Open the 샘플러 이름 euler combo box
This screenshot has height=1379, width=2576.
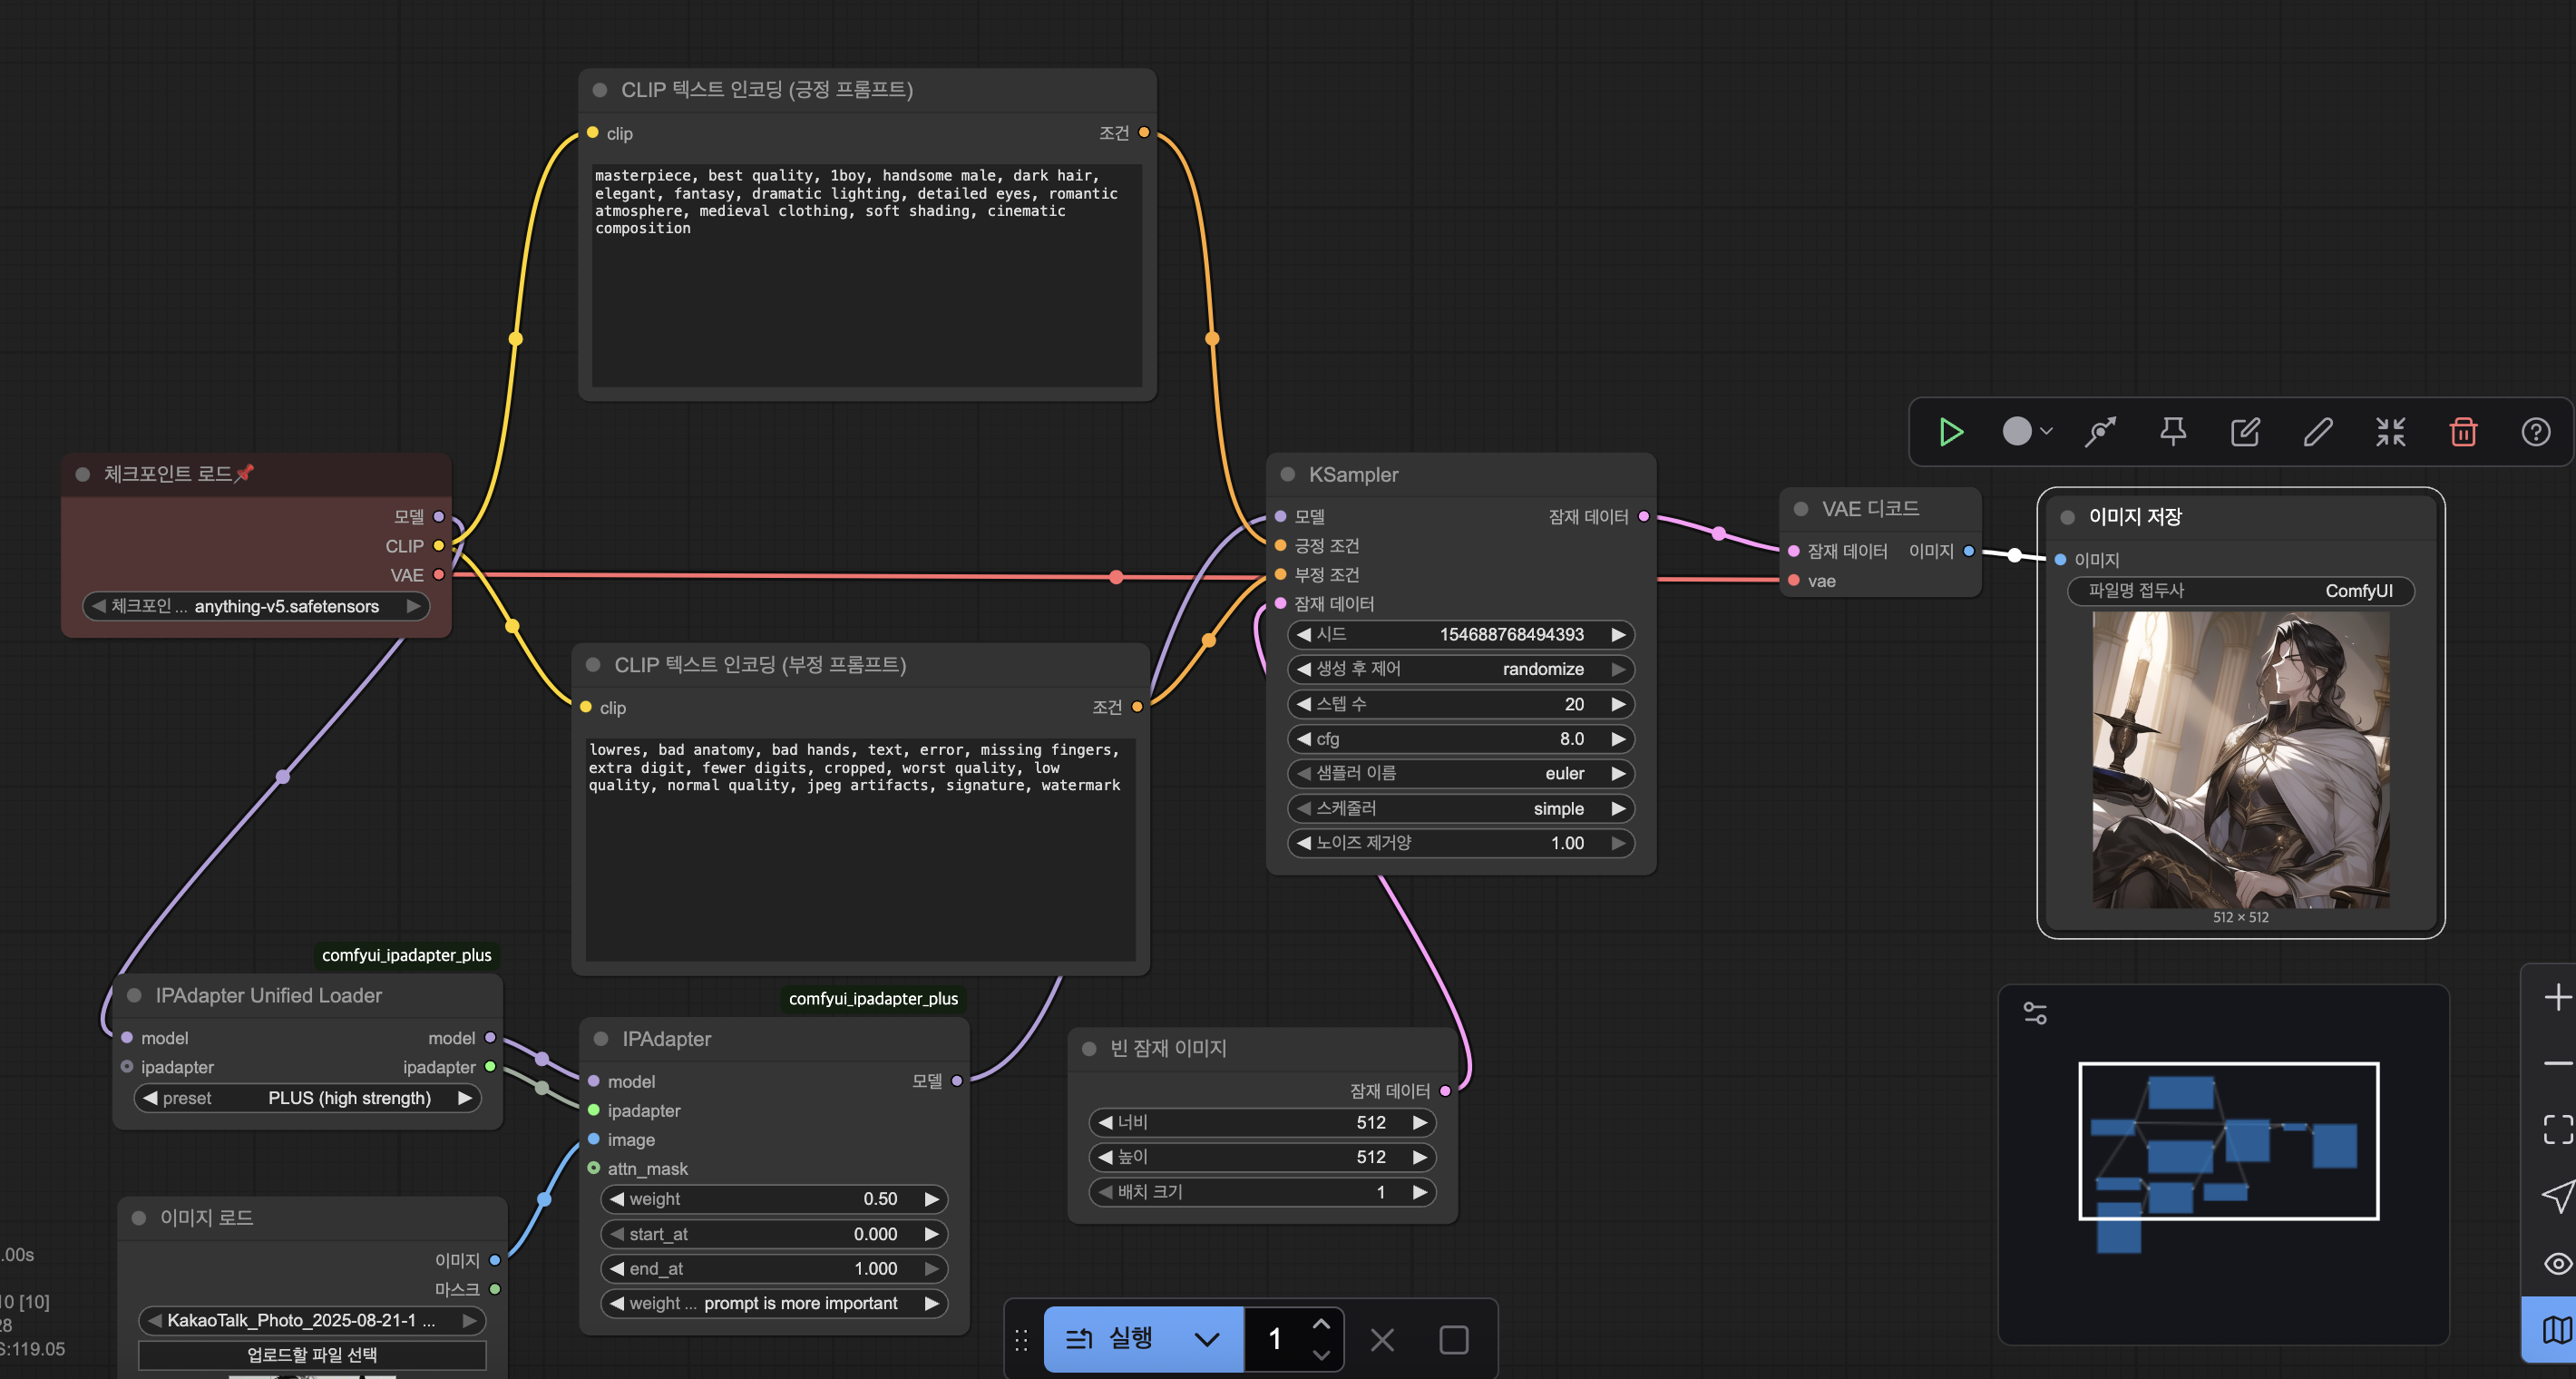point(1460,773)
